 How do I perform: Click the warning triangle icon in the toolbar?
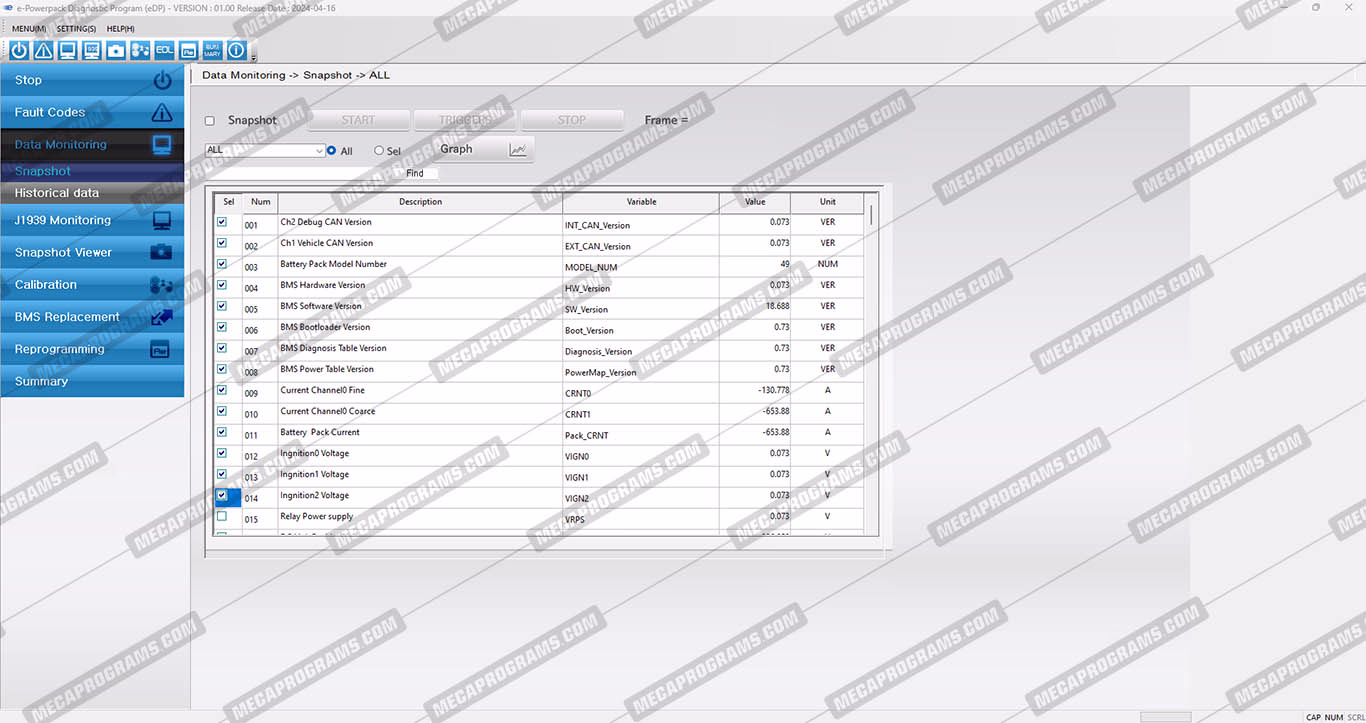tap(43, 50)
